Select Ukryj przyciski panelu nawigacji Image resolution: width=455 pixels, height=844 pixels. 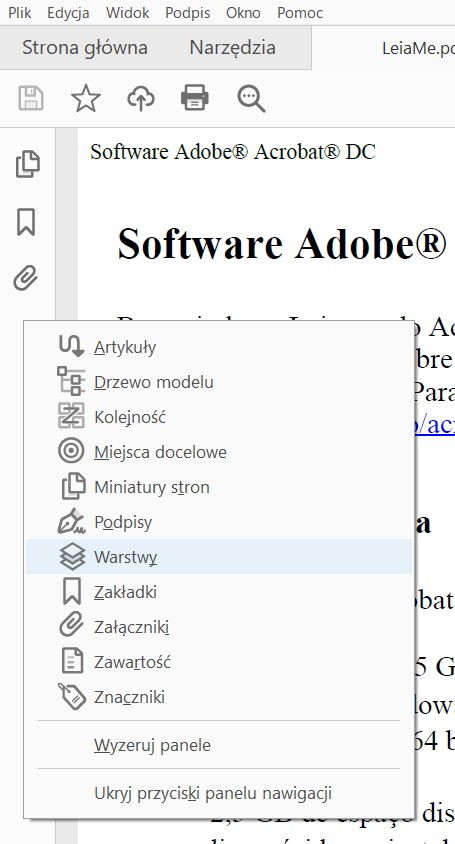(x=219, y=793)
